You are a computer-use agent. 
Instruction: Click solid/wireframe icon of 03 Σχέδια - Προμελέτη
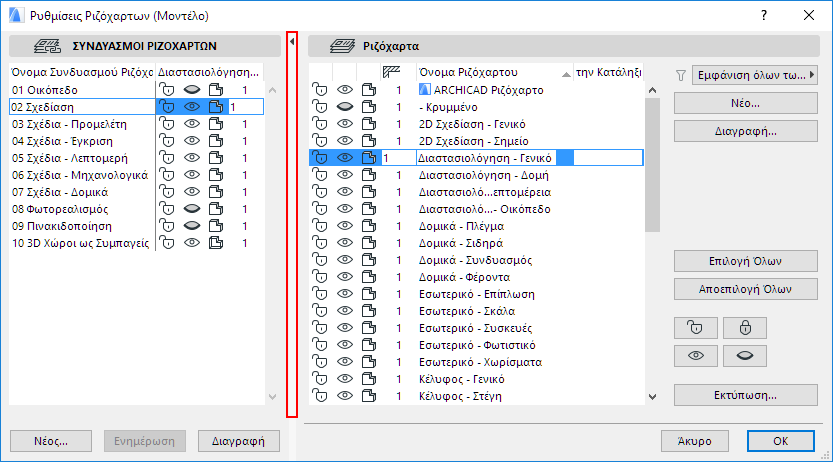coord(215,124)
